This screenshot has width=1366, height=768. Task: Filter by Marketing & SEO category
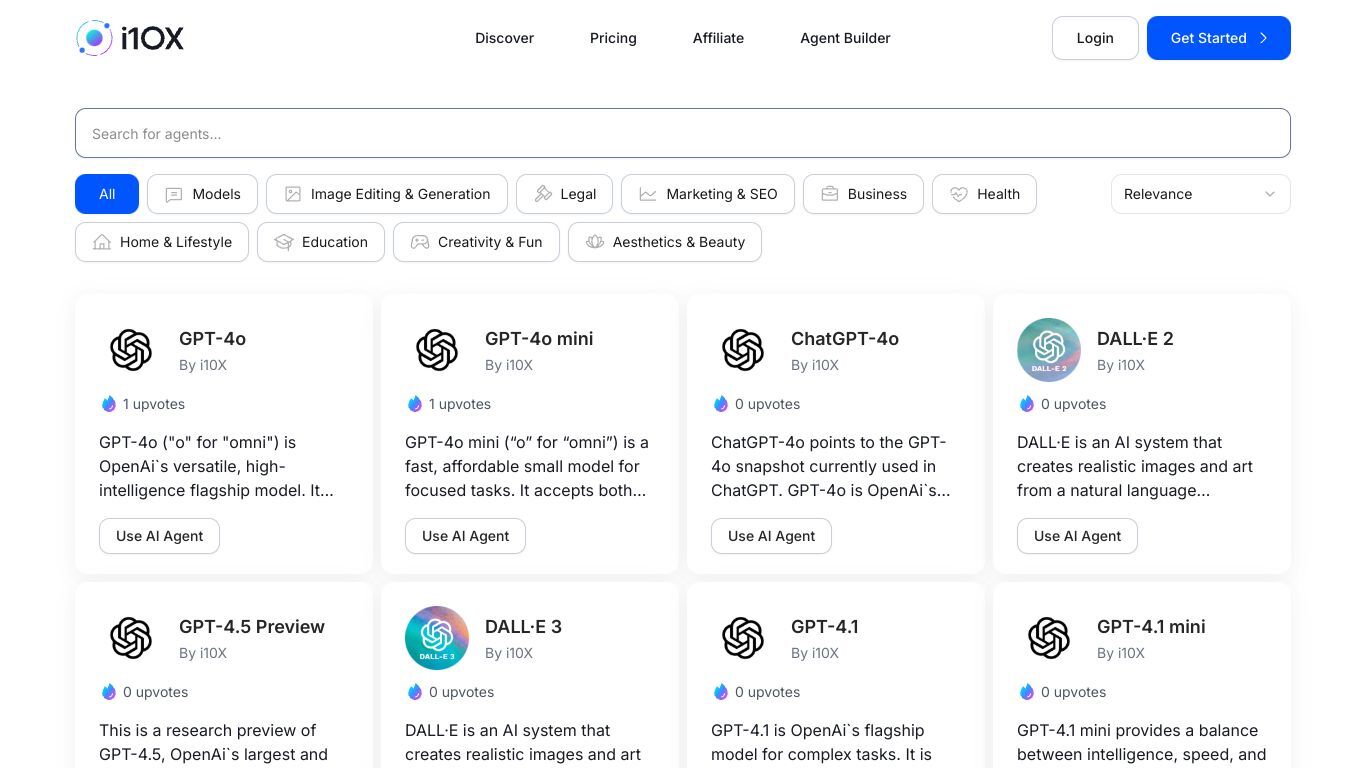click(x=707, y=194)
